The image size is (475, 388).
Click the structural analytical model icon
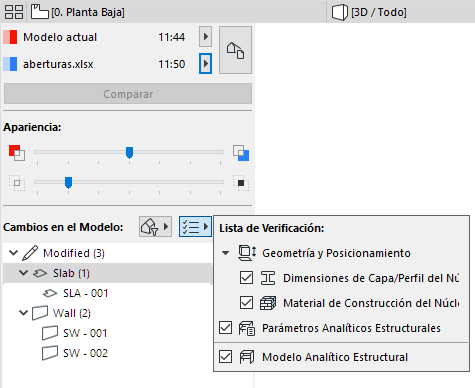247,357
